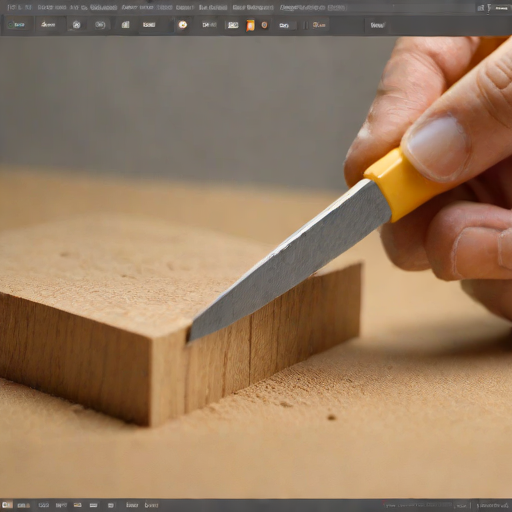512x512 pixels.
Task: Click the orange-and-white round dial icon
Action: click(x=182, y=25)
